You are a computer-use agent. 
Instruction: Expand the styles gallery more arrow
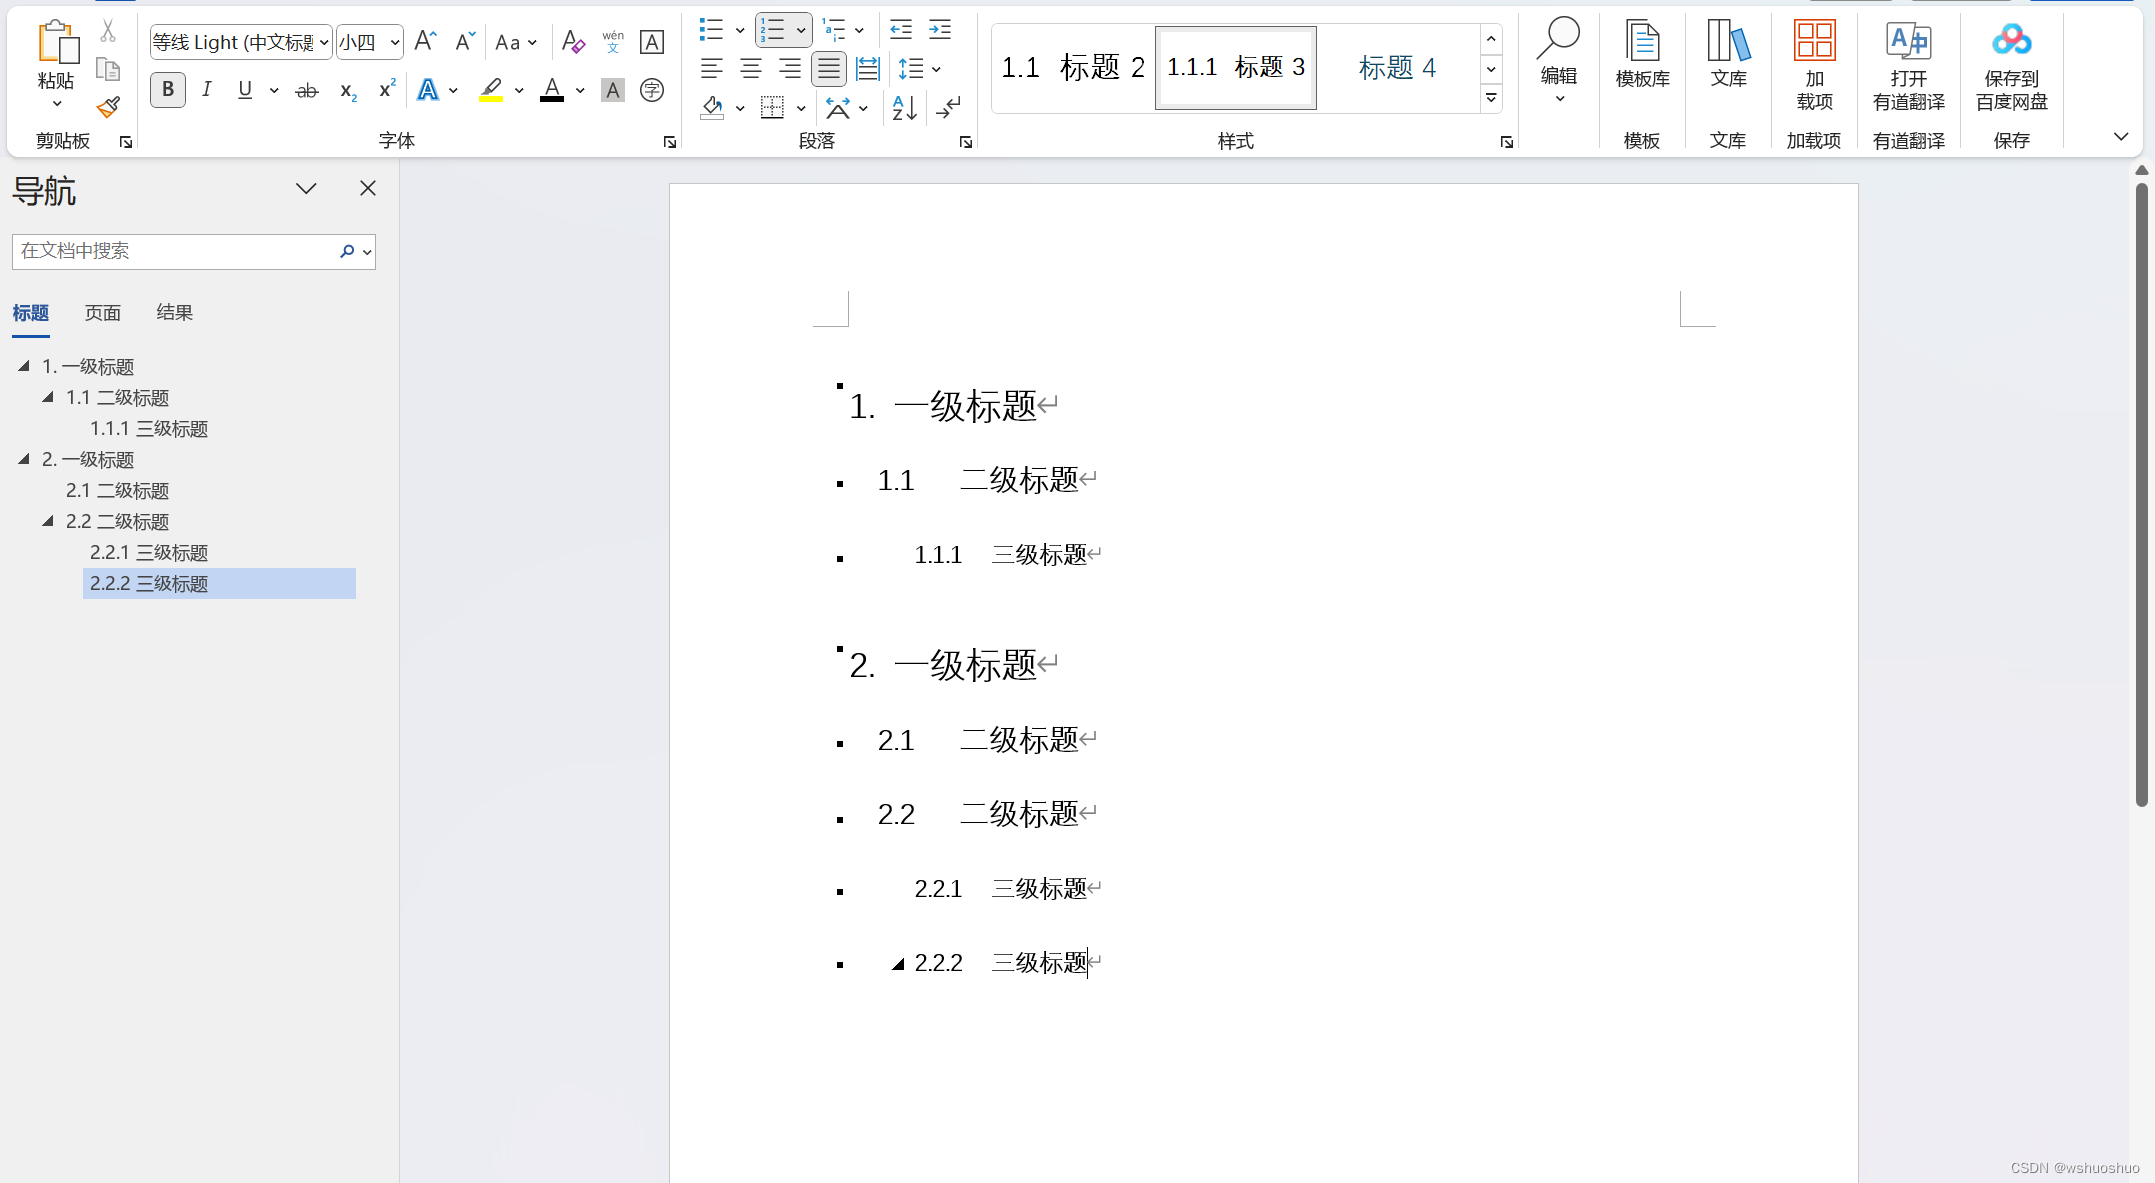point(1491,98)
